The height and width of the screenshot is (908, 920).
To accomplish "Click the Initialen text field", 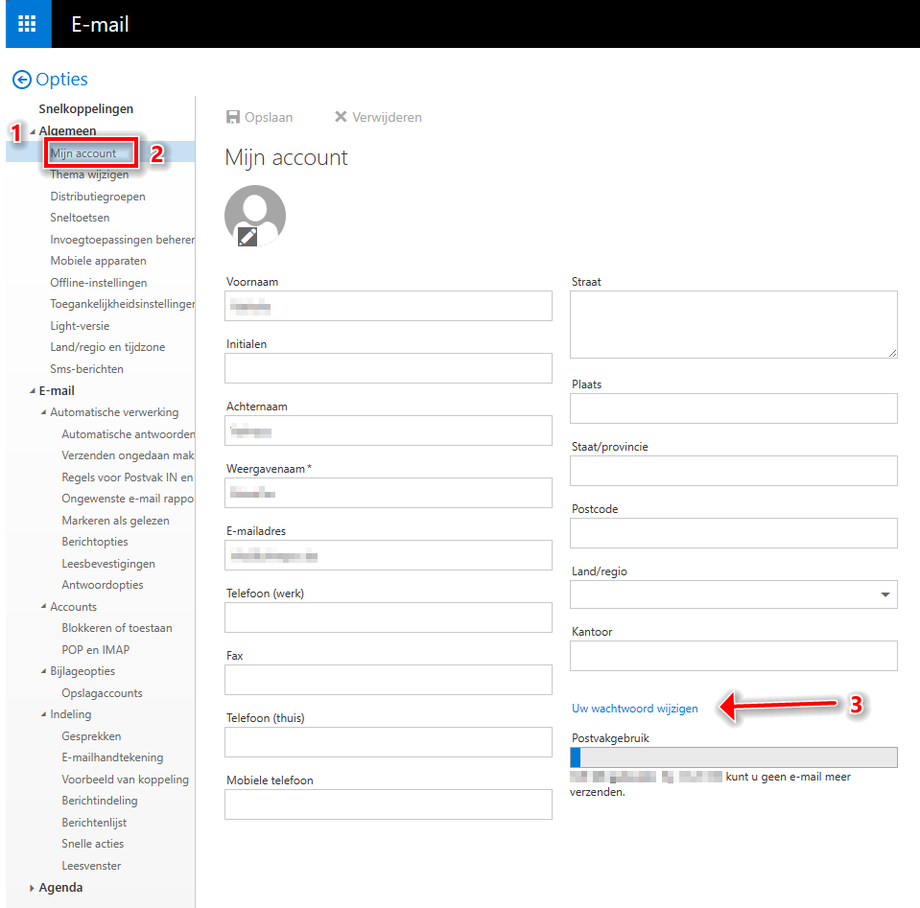I will click(x=388, y=368).
